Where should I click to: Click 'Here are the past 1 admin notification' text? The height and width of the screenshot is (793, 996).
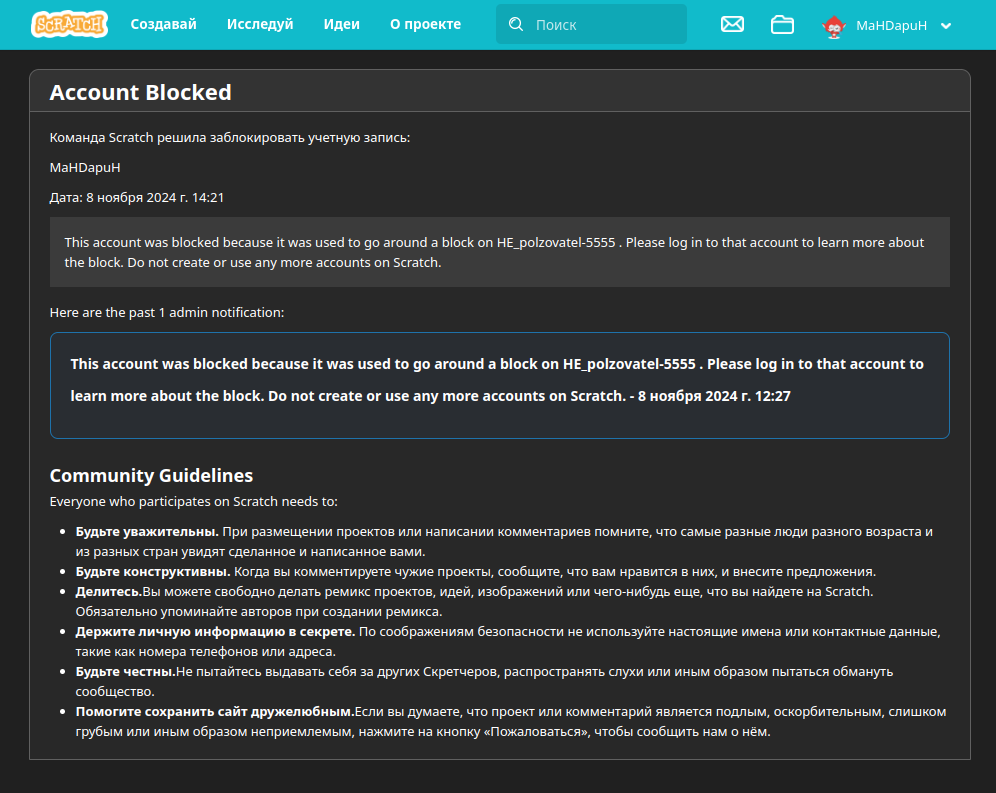point(166,313)
